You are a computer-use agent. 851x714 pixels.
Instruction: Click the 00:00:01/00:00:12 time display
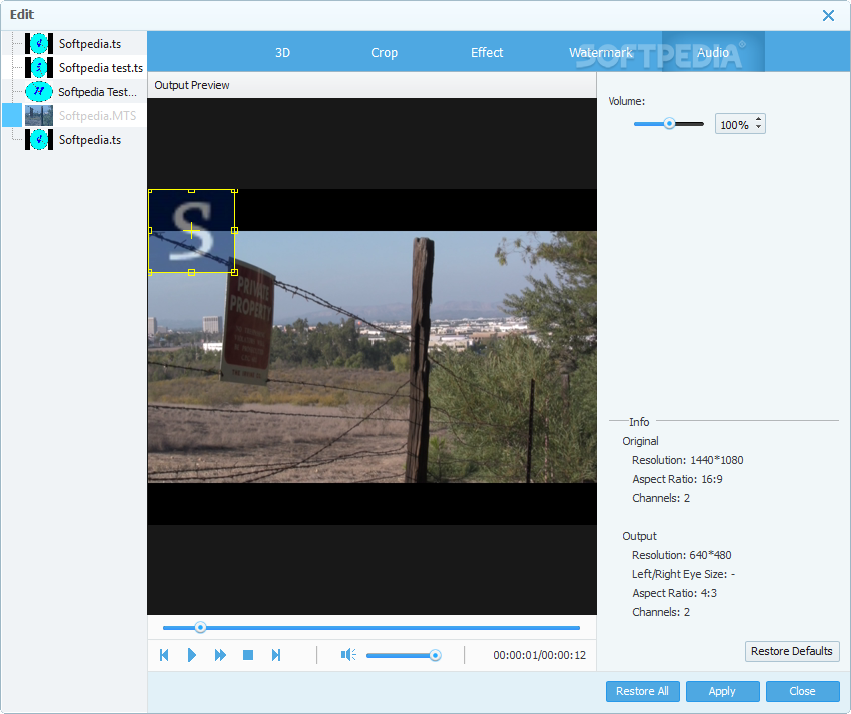[539, 655]
